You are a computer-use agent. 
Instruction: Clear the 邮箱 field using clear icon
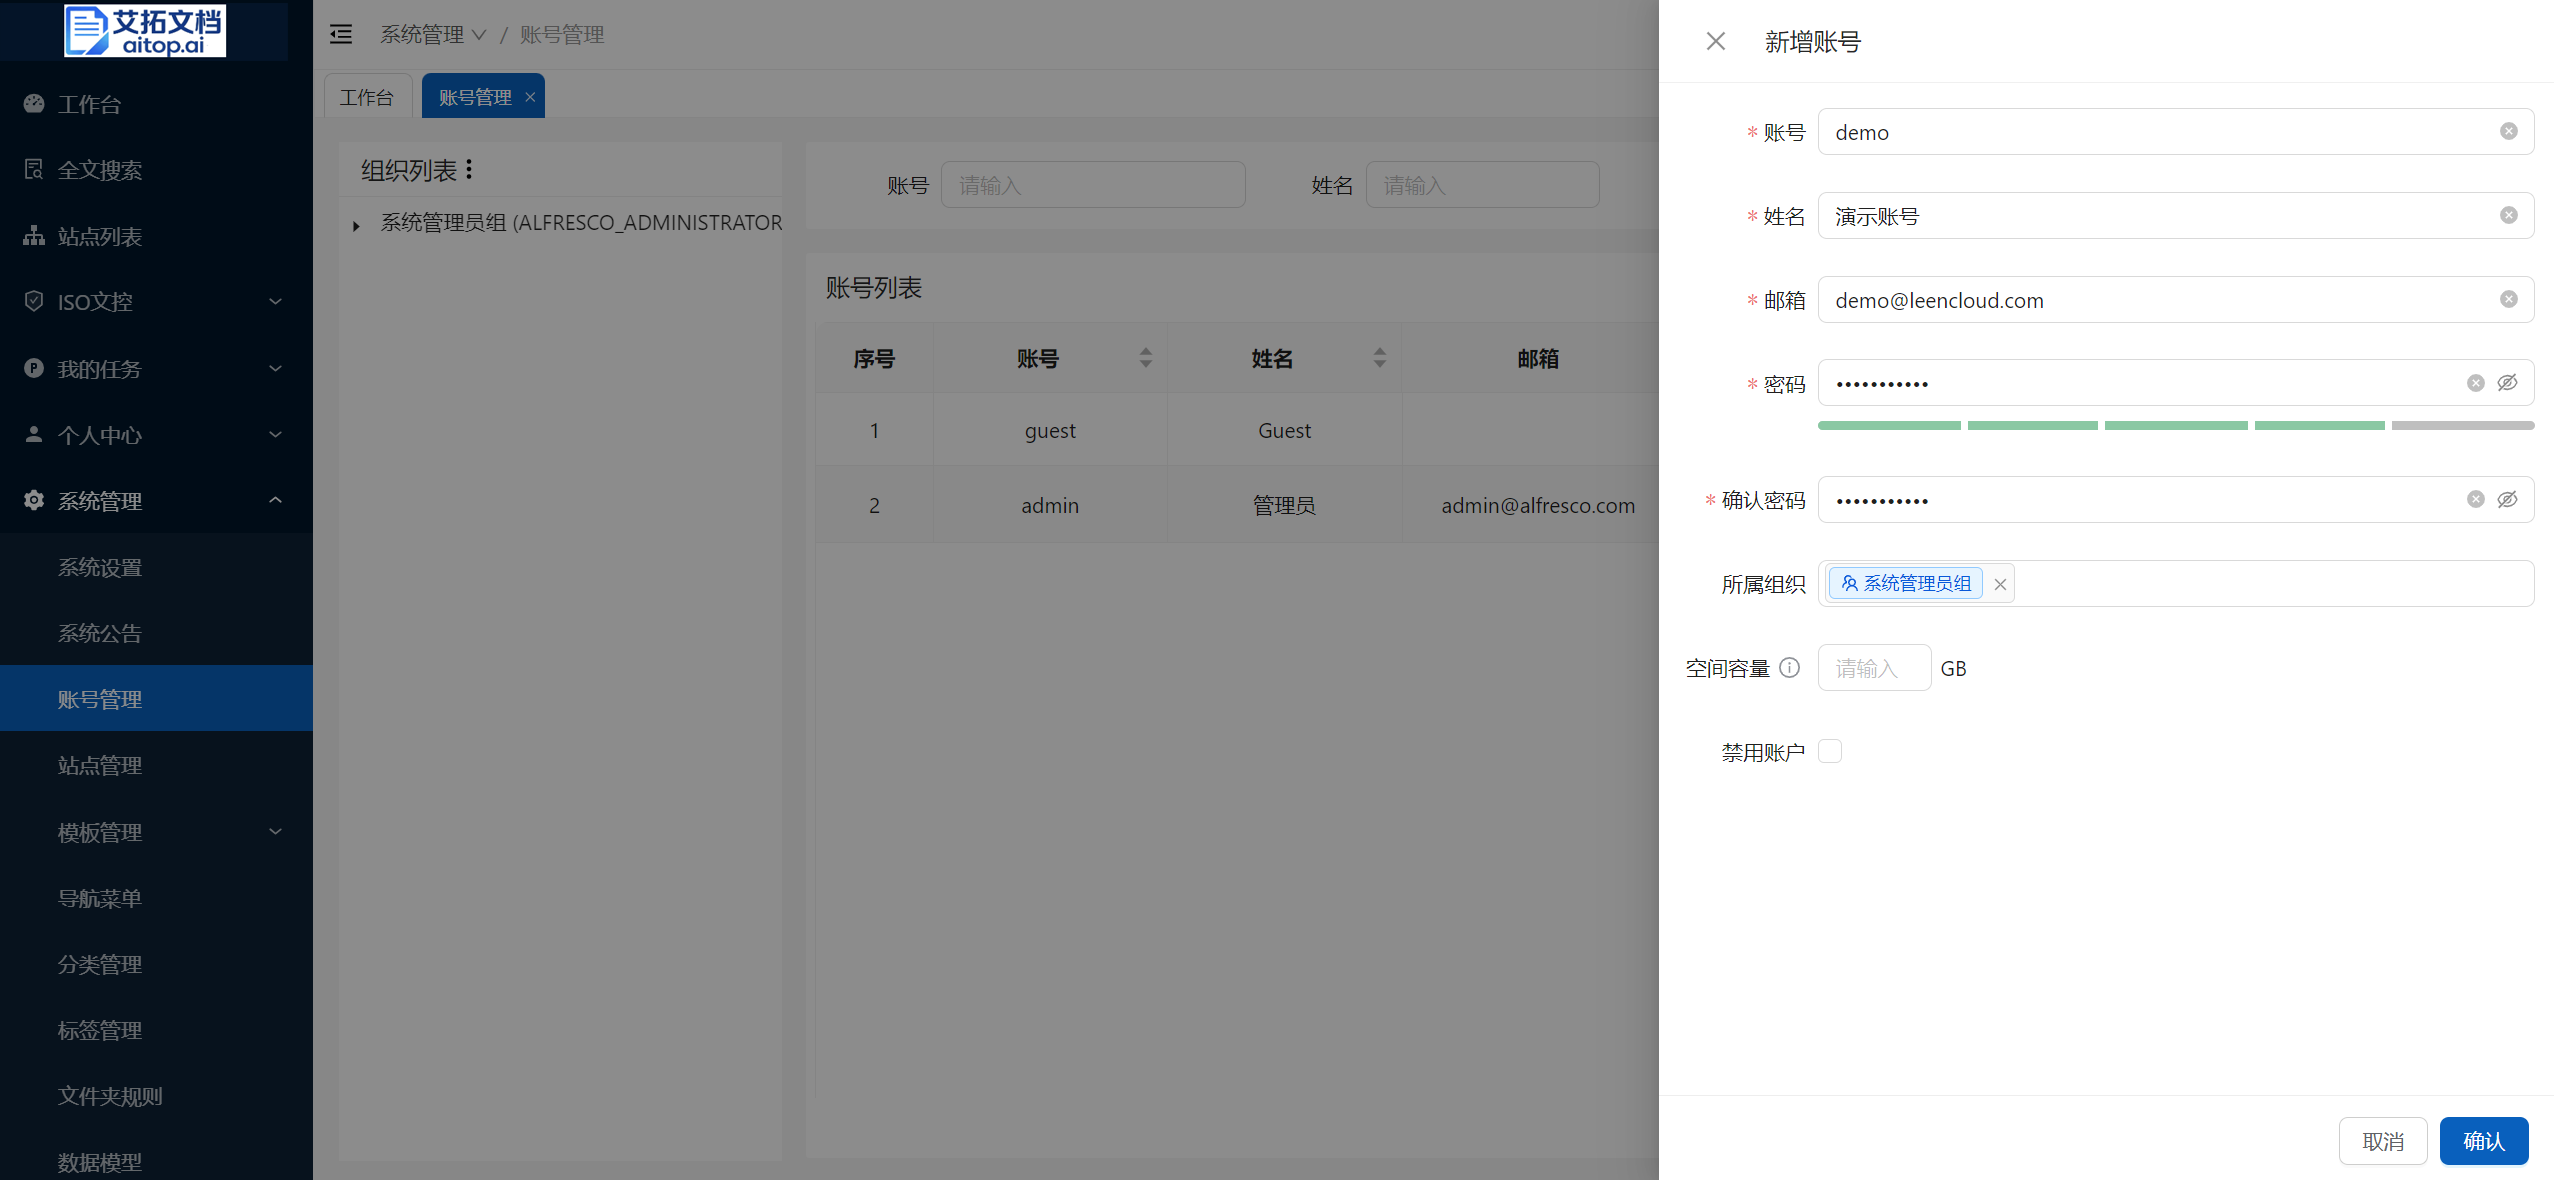coord(2508,299)
